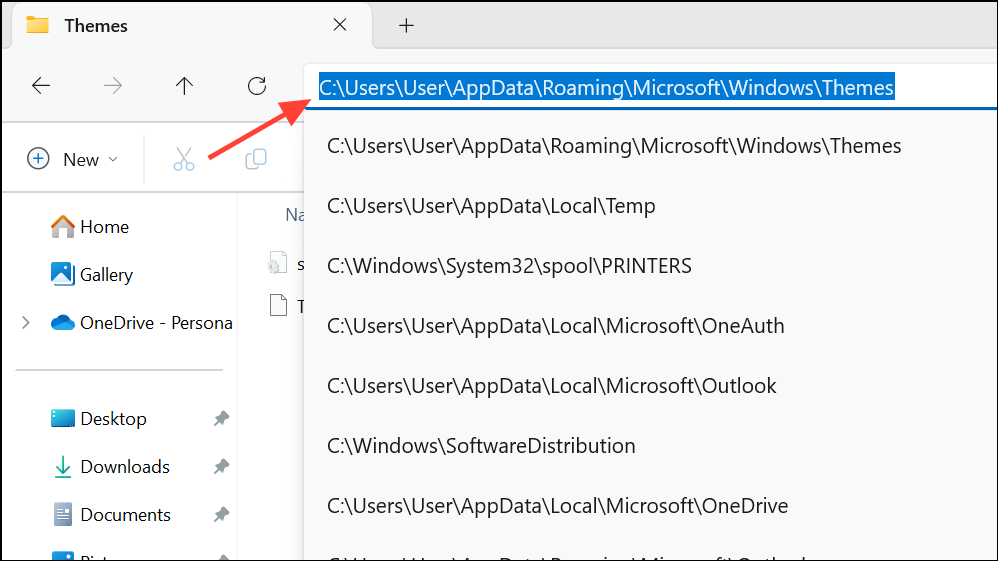Close the Themes tab
The height and width of the screenshot is (561, 998).
[340, 25]
